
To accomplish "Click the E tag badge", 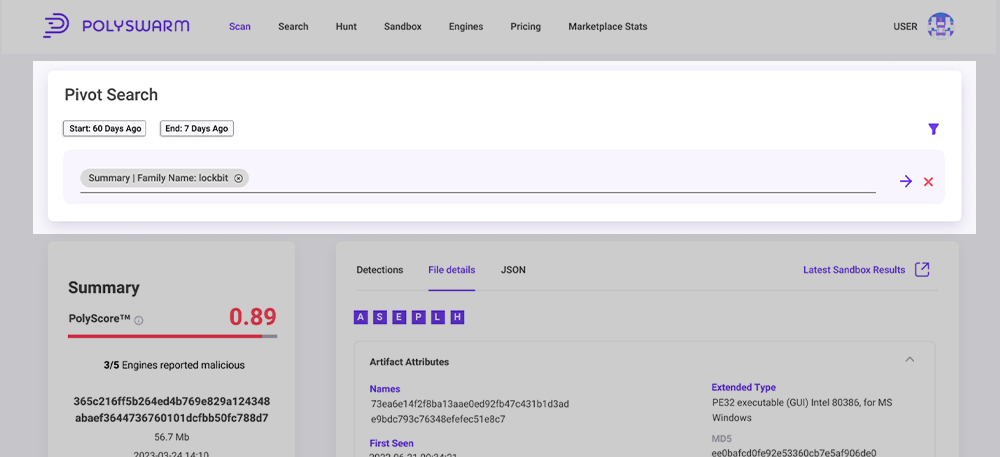I will point(399,317).
